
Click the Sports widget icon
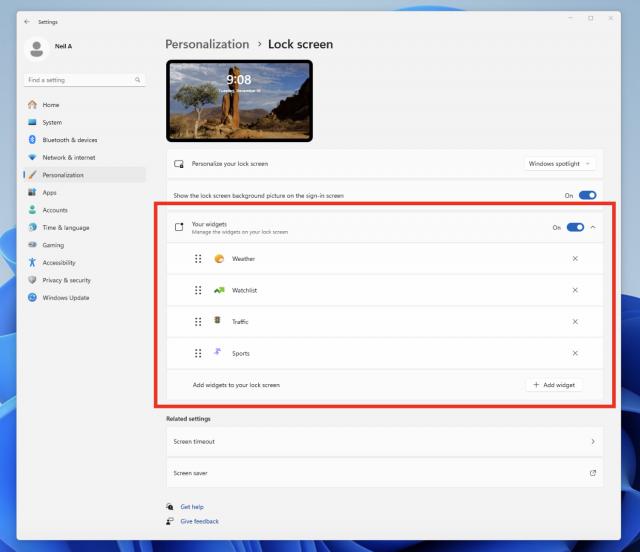(219, 353)
